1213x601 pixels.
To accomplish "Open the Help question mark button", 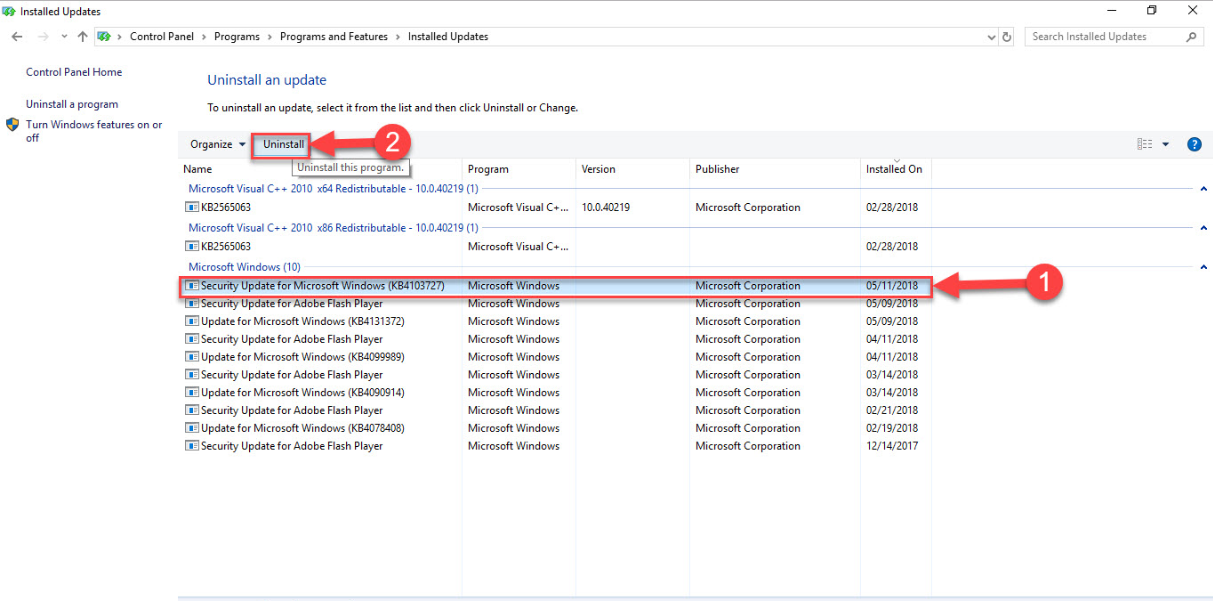I will pyautogui.click(x=1194, y=144).
